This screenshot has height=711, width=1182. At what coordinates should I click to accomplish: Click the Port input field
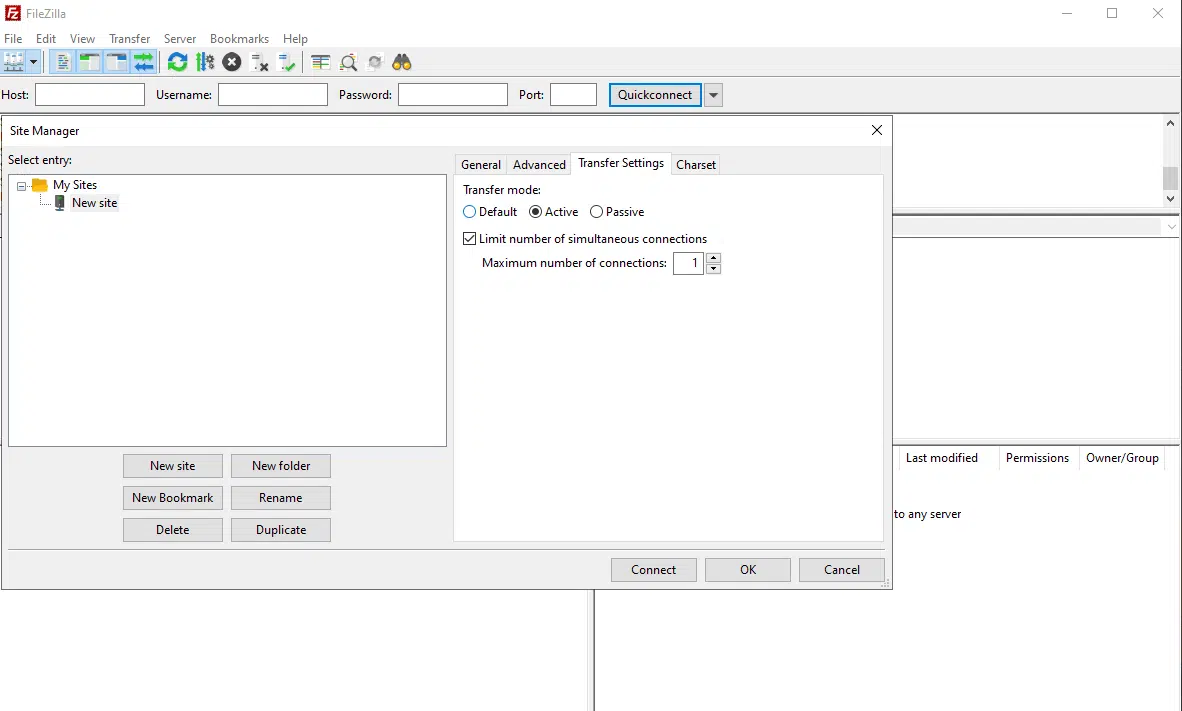click(x=573, y=94)
